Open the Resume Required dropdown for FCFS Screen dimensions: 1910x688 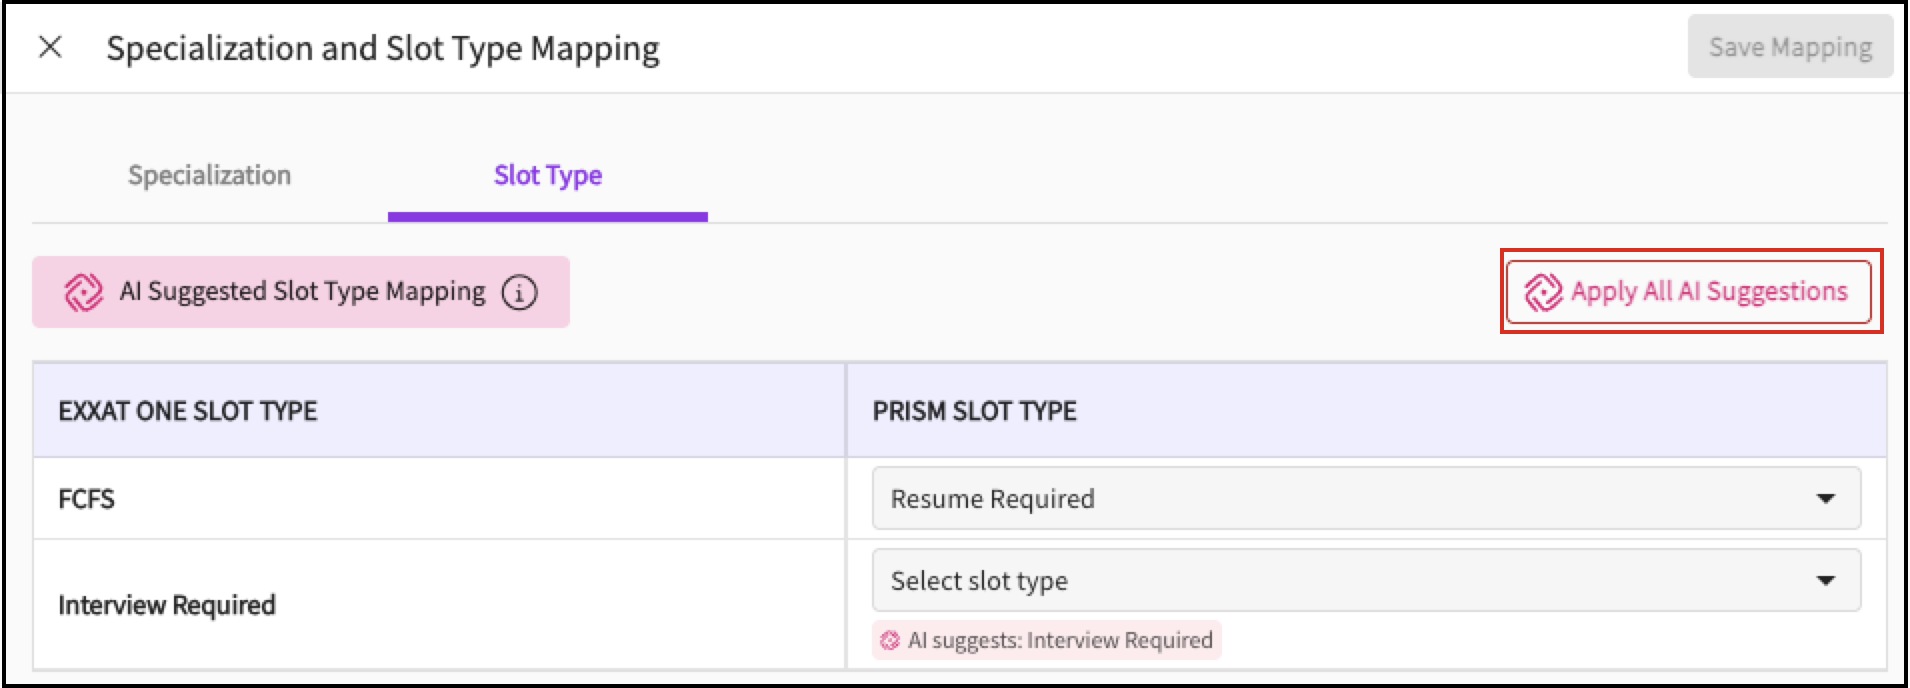(x=1365, y=498)
